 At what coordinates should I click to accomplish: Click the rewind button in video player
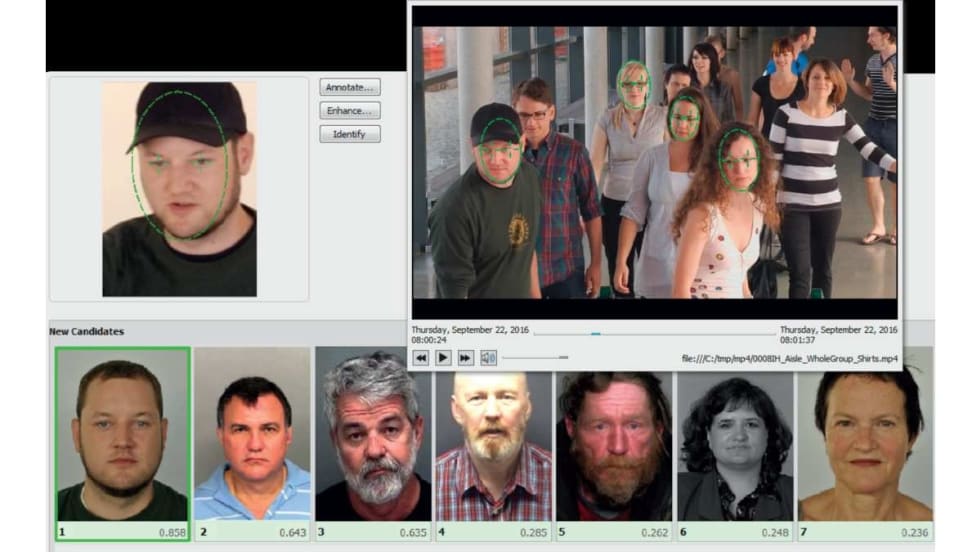click(421, 358)
